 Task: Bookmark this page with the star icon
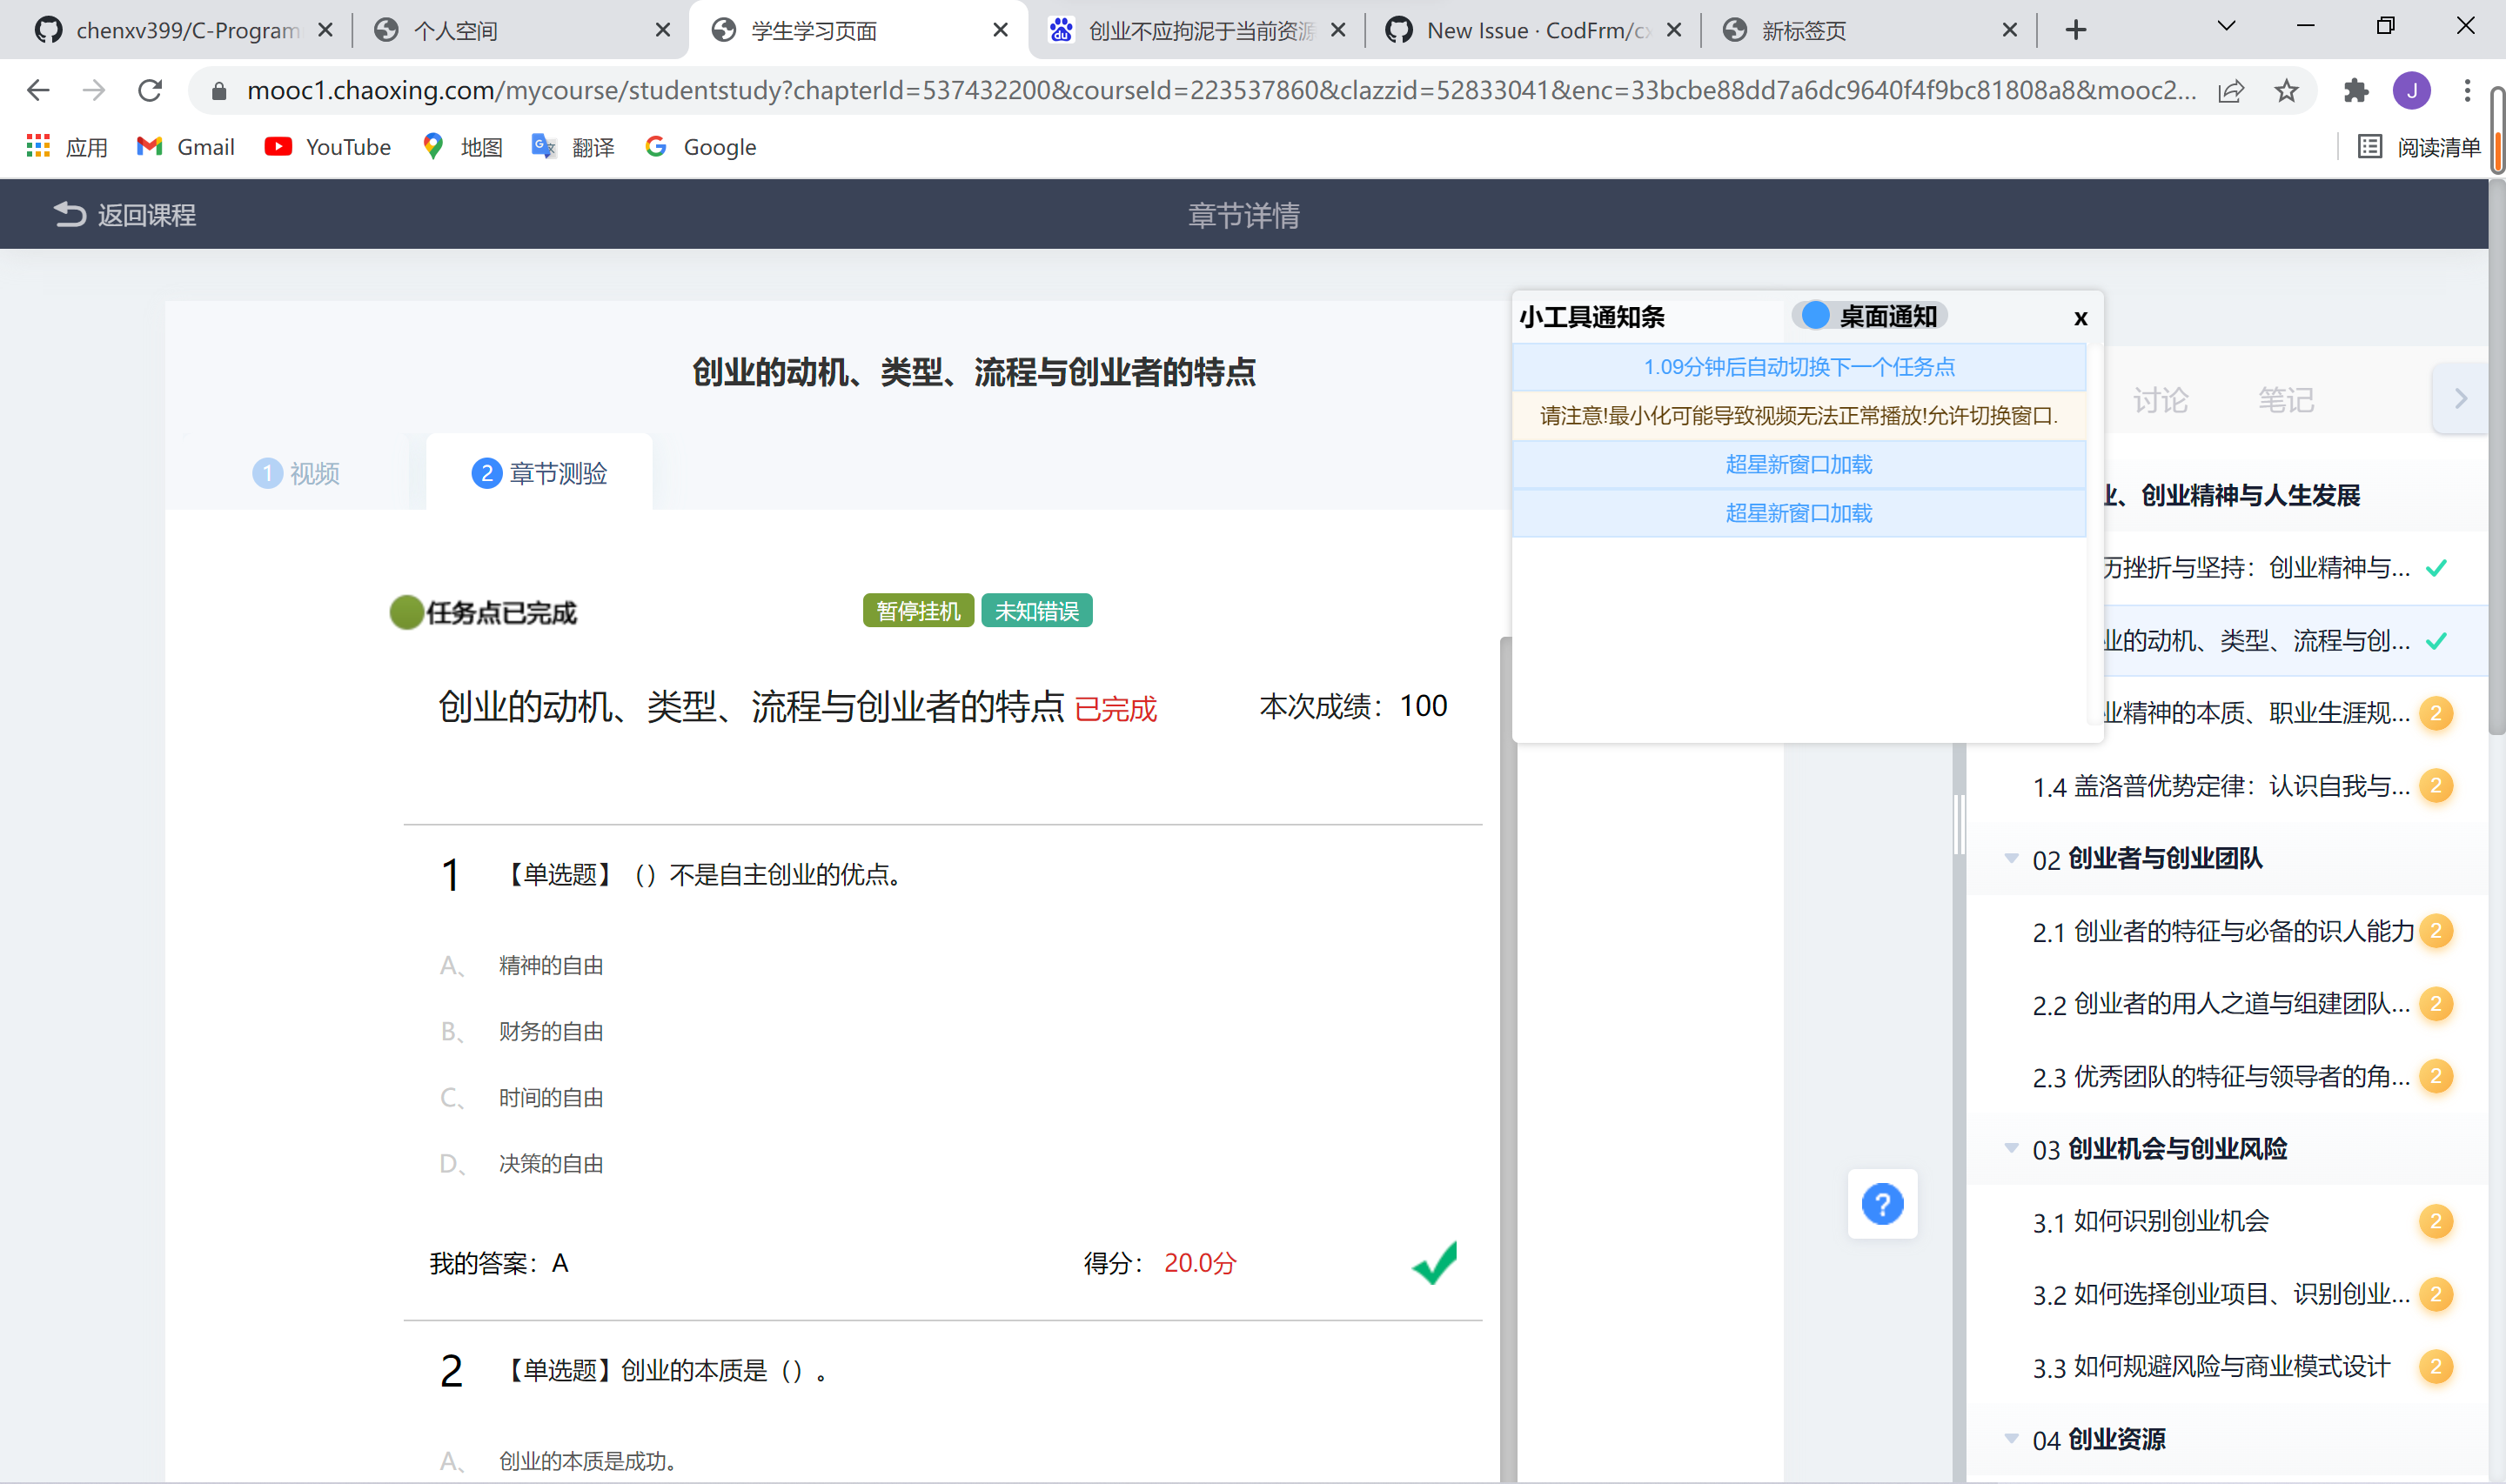tap(2287, 90)
